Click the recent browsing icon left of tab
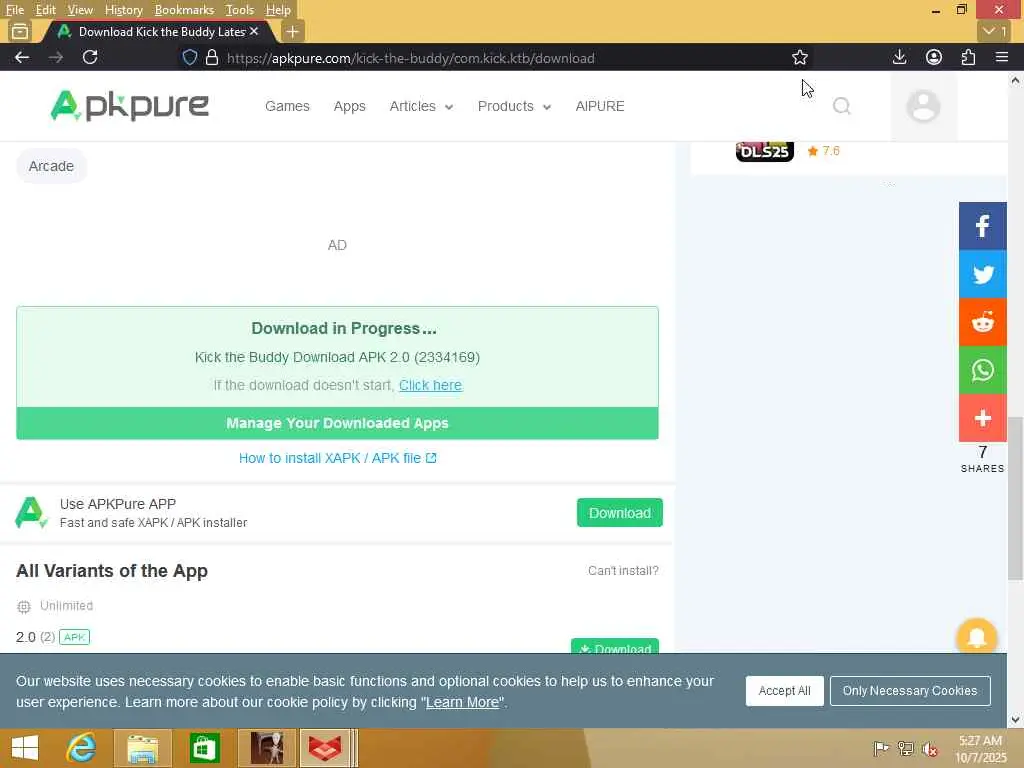Viewport: 1024px width, 768px height. click(x=20, y=31)
